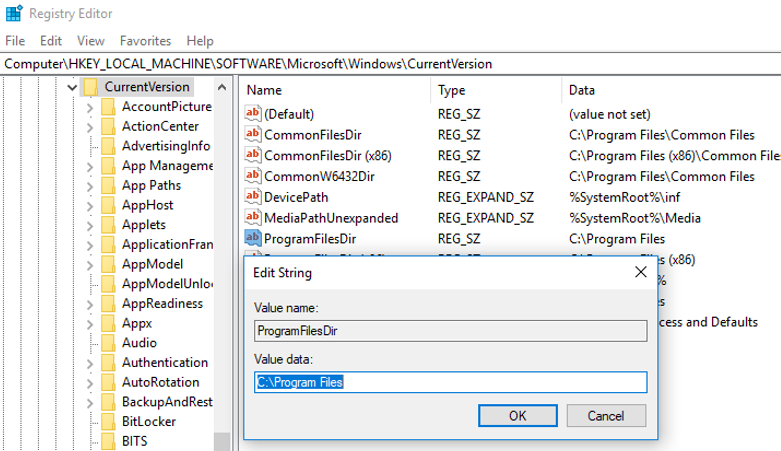Select the AppModelUnlock tree key

click(167, 284)
